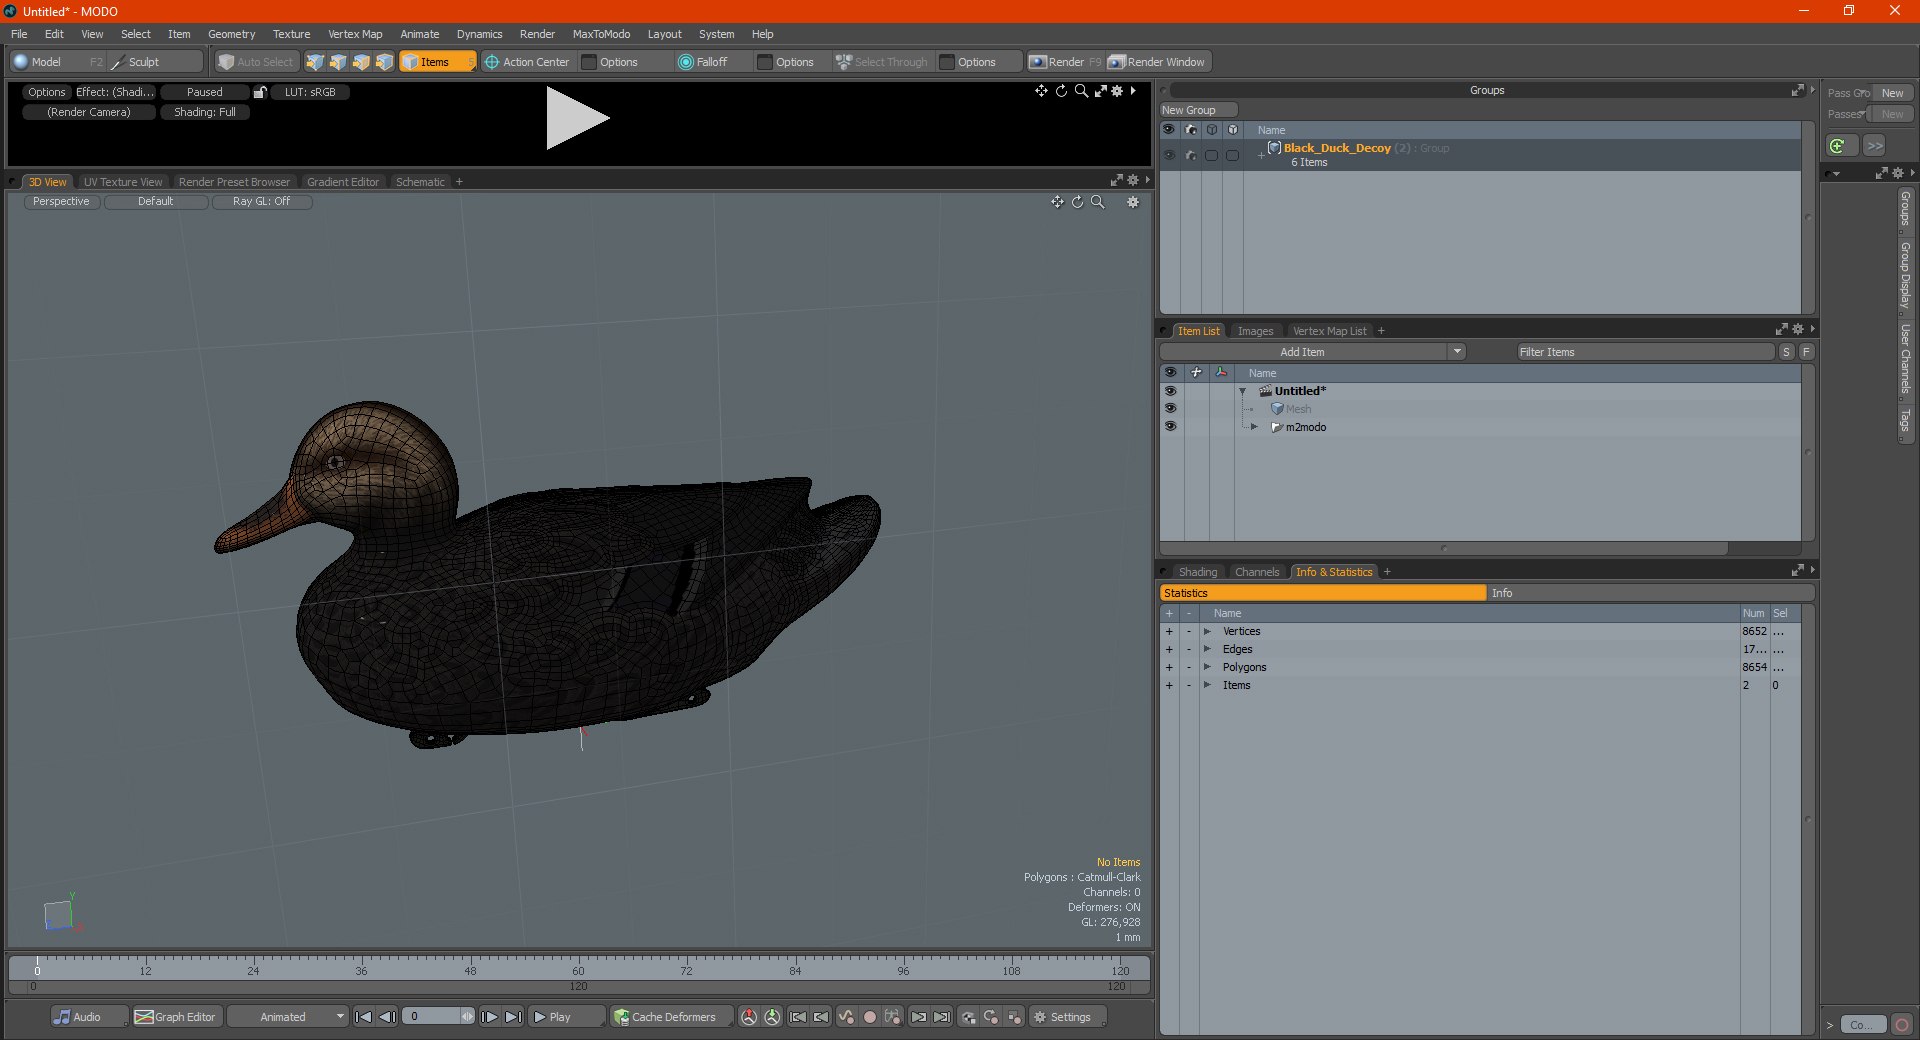Click the LUT: sRGB button

[310, 92]
